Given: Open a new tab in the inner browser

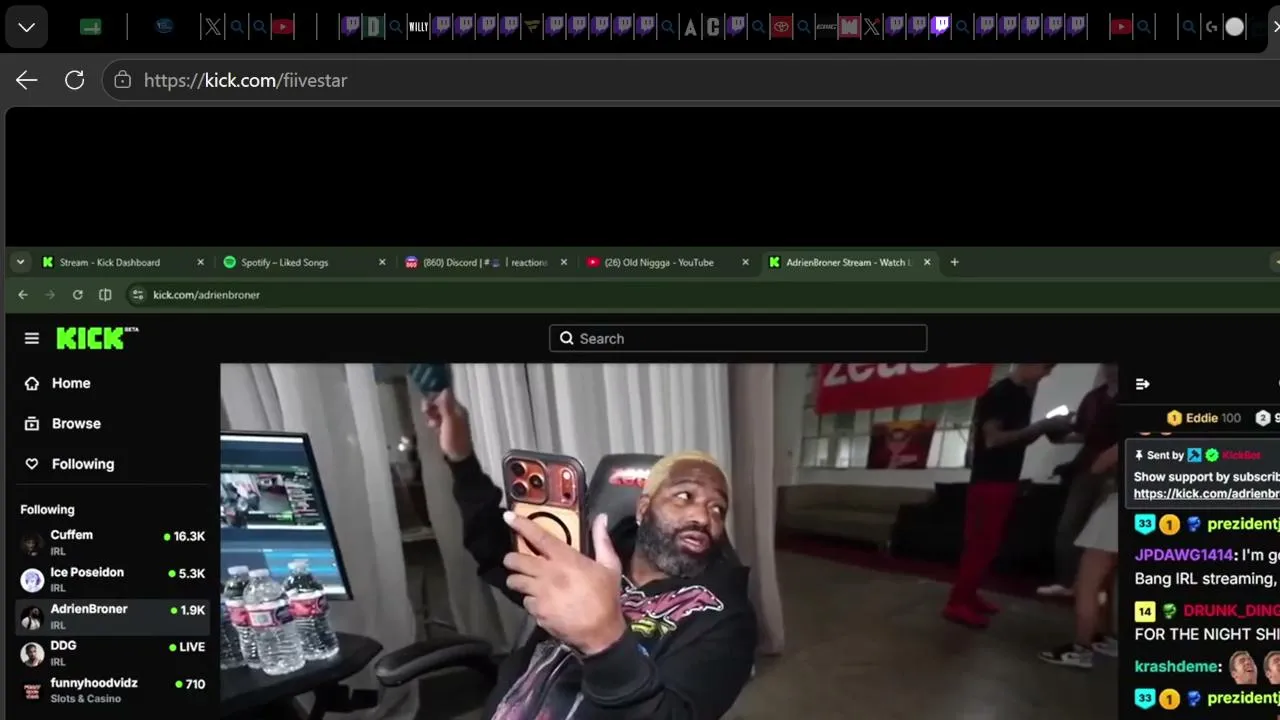Looking at the screenshot, I should (954, 262).
